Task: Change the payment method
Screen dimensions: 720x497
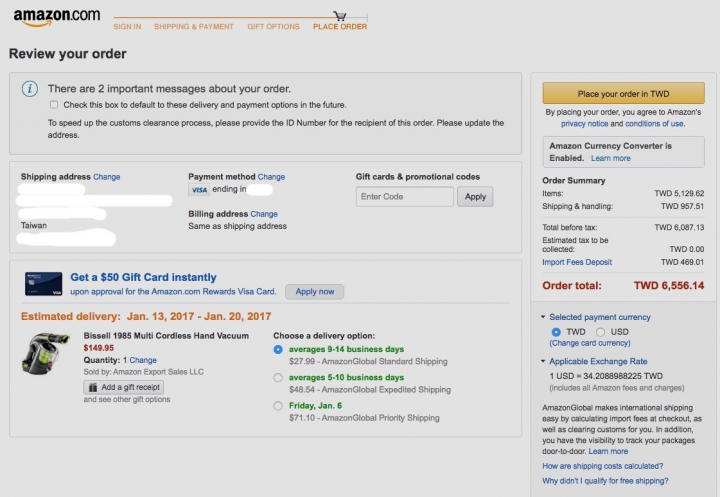Action: point(271,177)
